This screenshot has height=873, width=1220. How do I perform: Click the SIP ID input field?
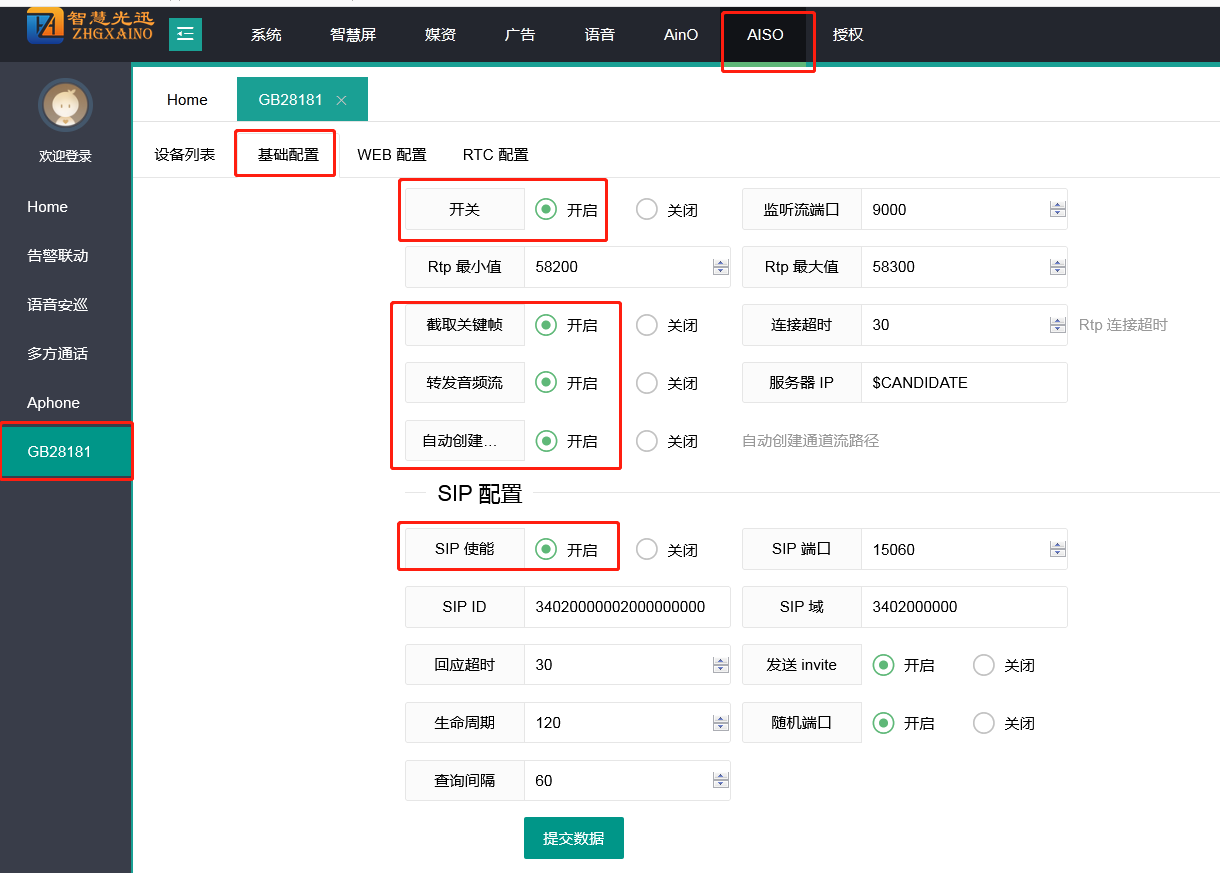[626, 607]
